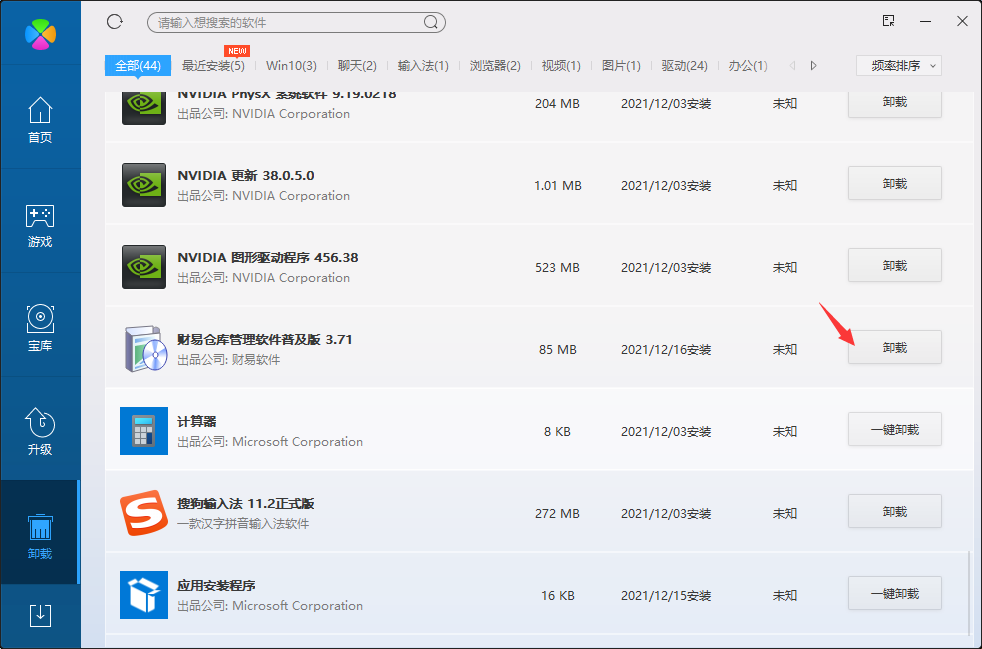Click the 计算器 calculator icon
The image size is (982, 649).
click(x=144, y=431)
